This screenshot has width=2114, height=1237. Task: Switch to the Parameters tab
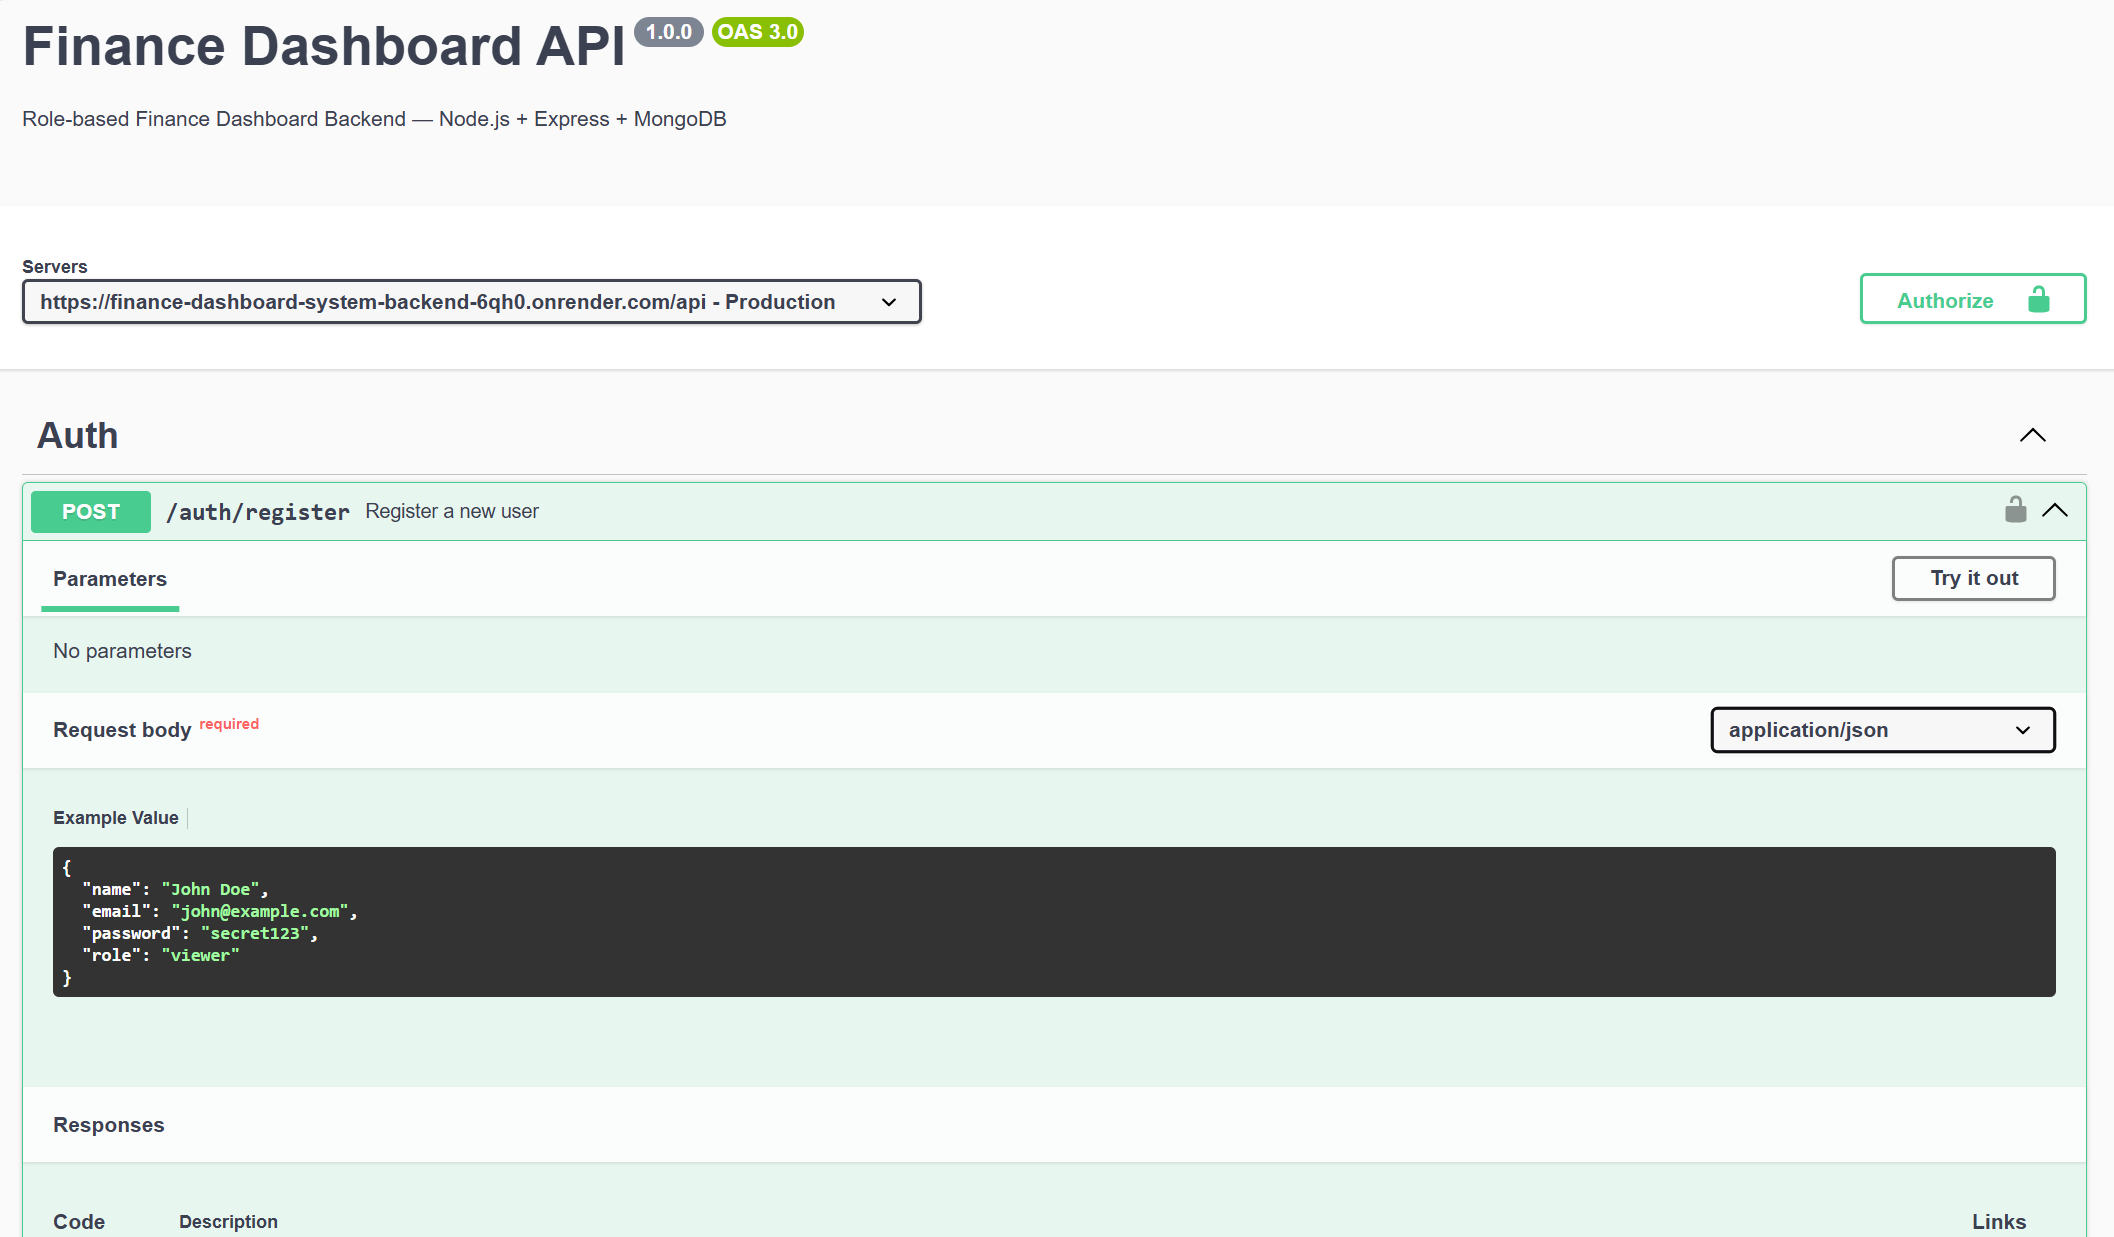tap(110, 578)
